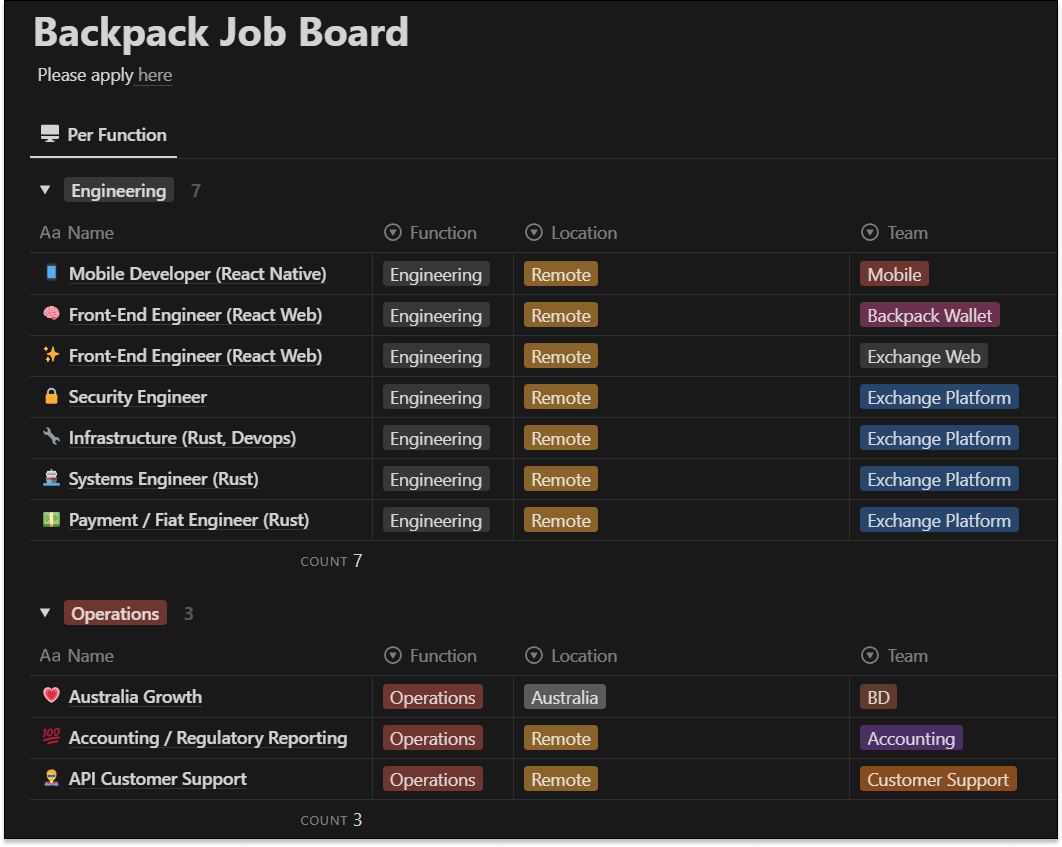Screen dimensions: 1062x847
Task: Click Location column select icon in Engineering table
Action: coord(534,233)
